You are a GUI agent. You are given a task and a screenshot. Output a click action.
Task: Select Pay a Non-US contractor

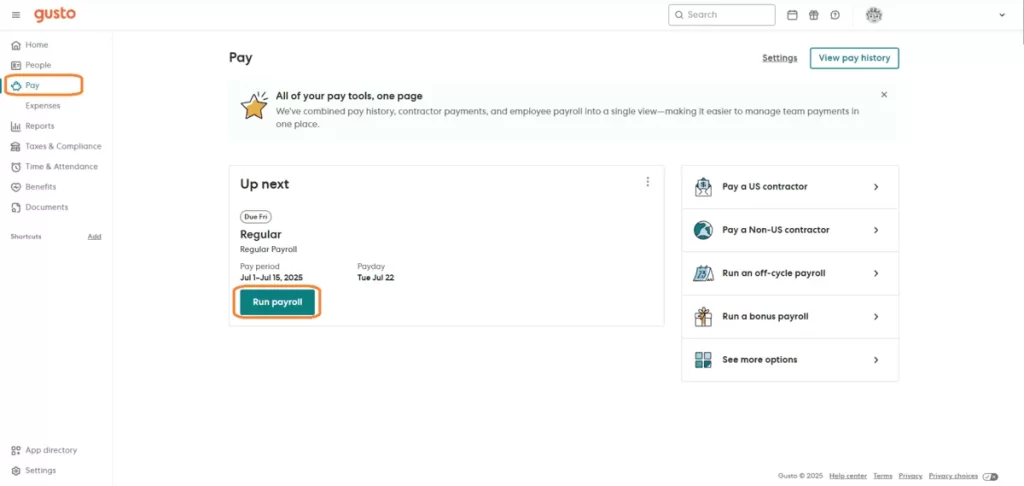[790, 230]
